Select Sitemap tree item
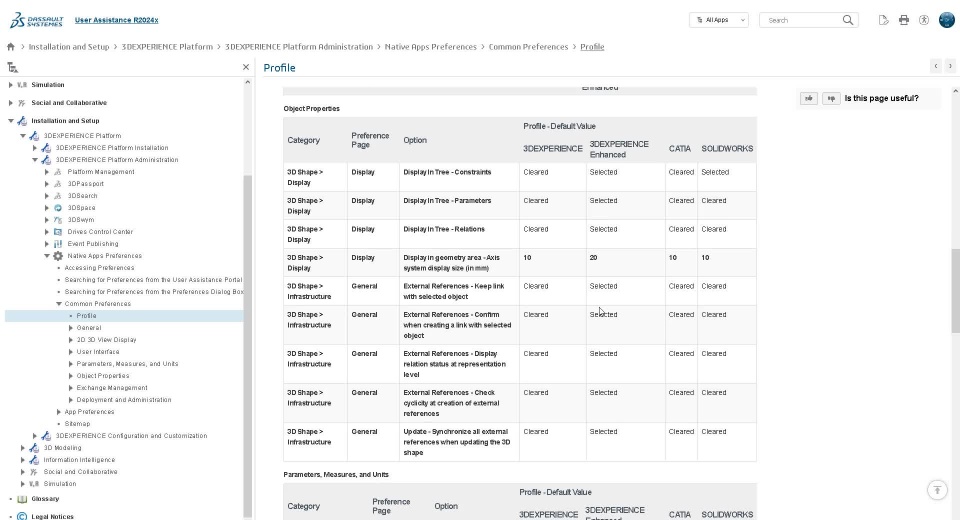 pos(77,424)
